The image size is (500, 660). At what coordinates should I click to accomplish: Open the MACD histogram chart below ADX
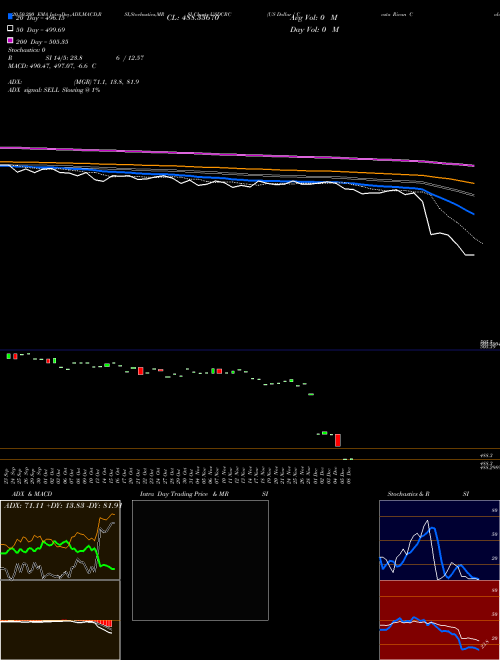pyautogui.click(x=60, y=620)
